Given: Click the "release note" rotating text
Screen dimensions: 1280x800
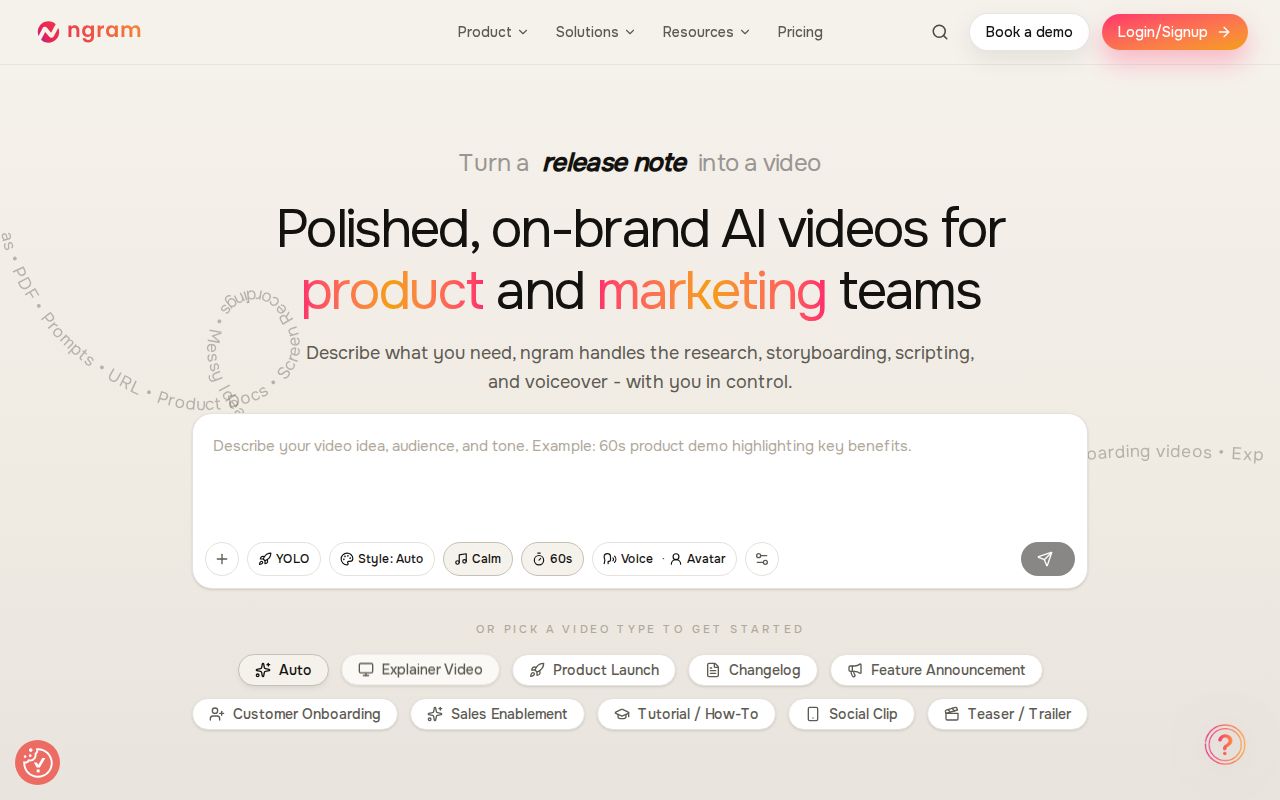Looking at the screenshot, I should [614, 163].
